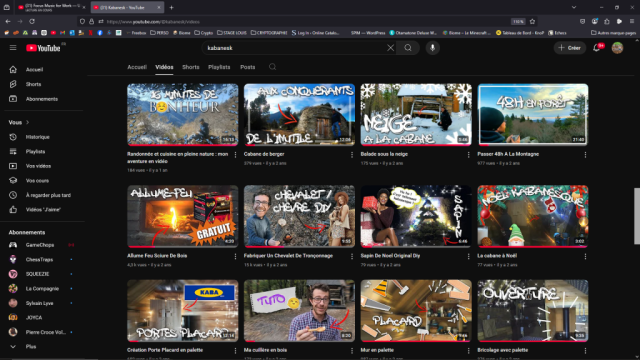640x360 pixels.
Task: Switch to the Shorts channel tab
Action: [x=191, y=67]
